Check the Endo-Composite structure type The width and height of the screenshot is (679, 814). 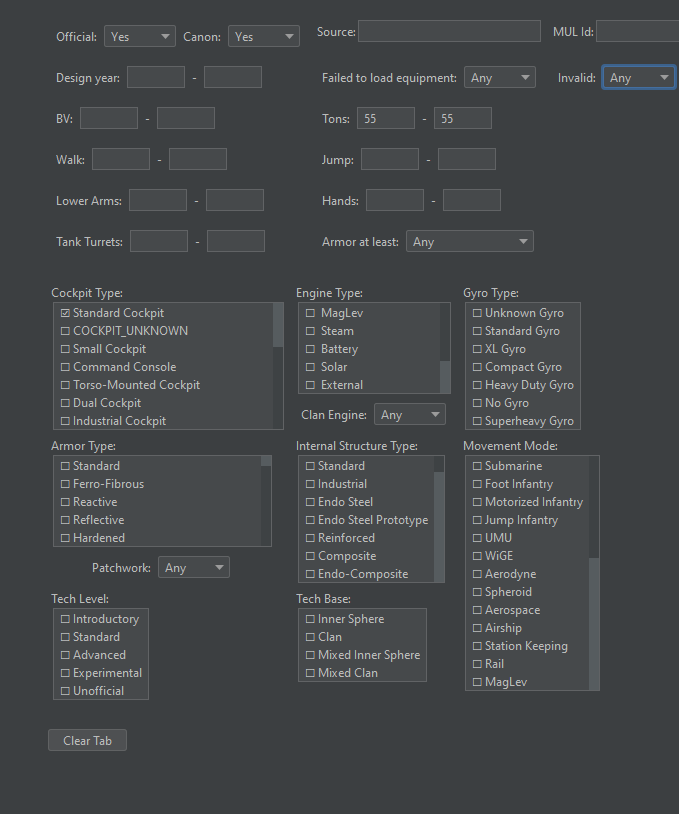(310, 574)
